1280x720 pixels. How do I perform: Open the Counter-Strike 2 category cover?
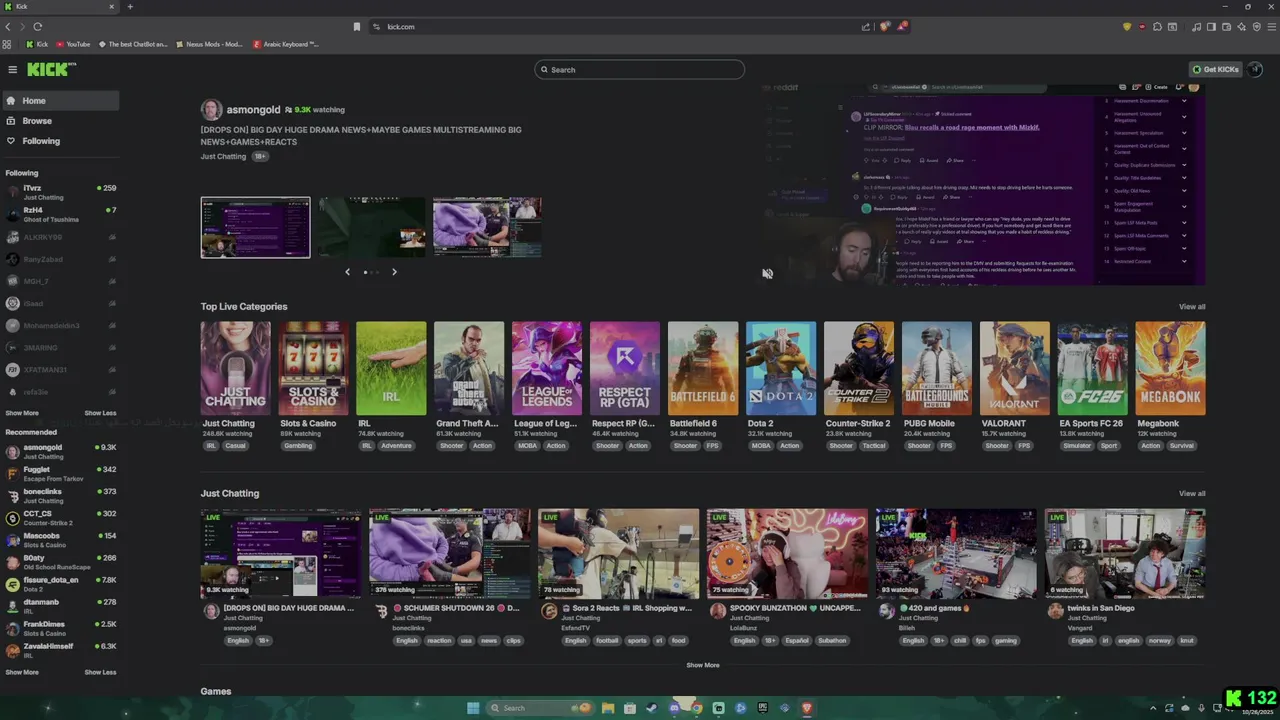(859, 368)
